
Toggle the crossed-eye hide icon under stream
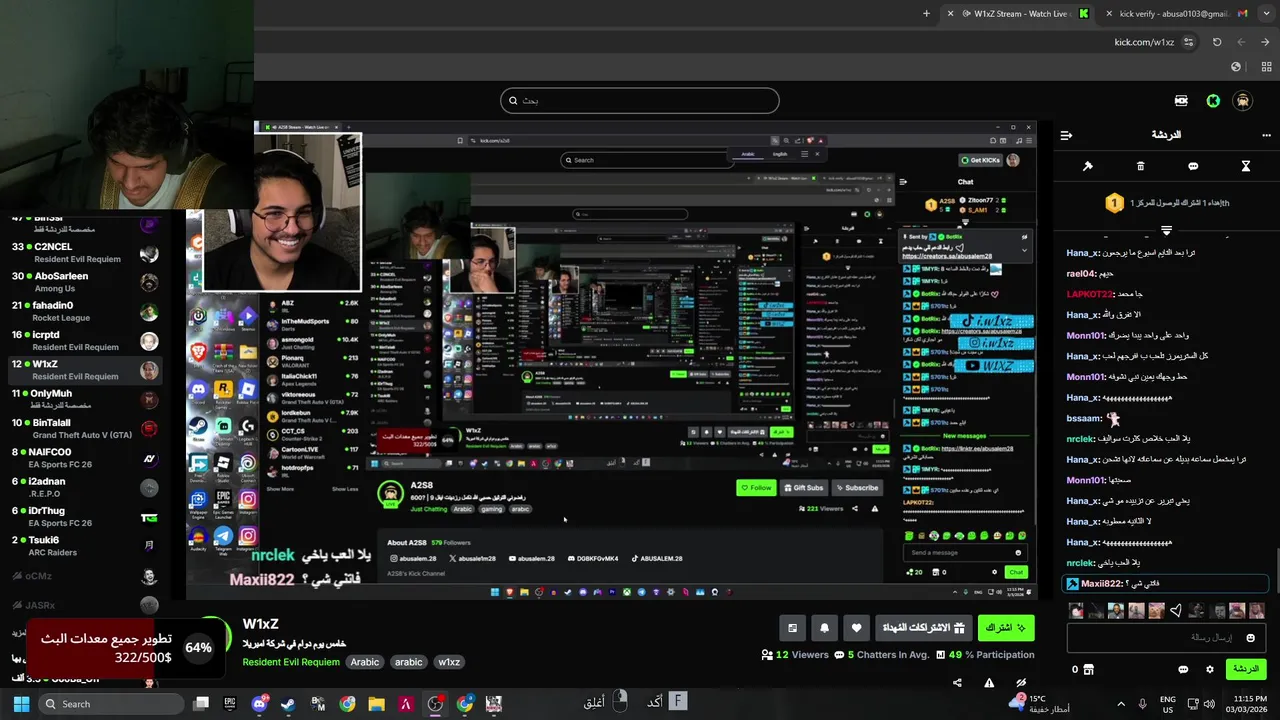[x=1021, y=683]
